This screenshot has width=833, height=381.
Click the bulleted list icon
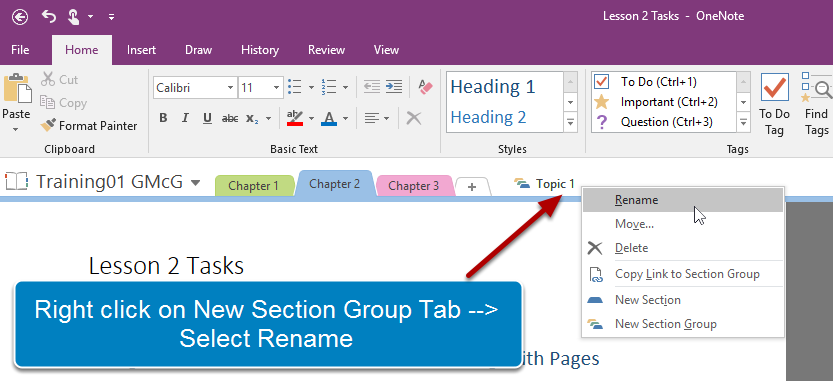pyautogui.click(x=294, y=87)
